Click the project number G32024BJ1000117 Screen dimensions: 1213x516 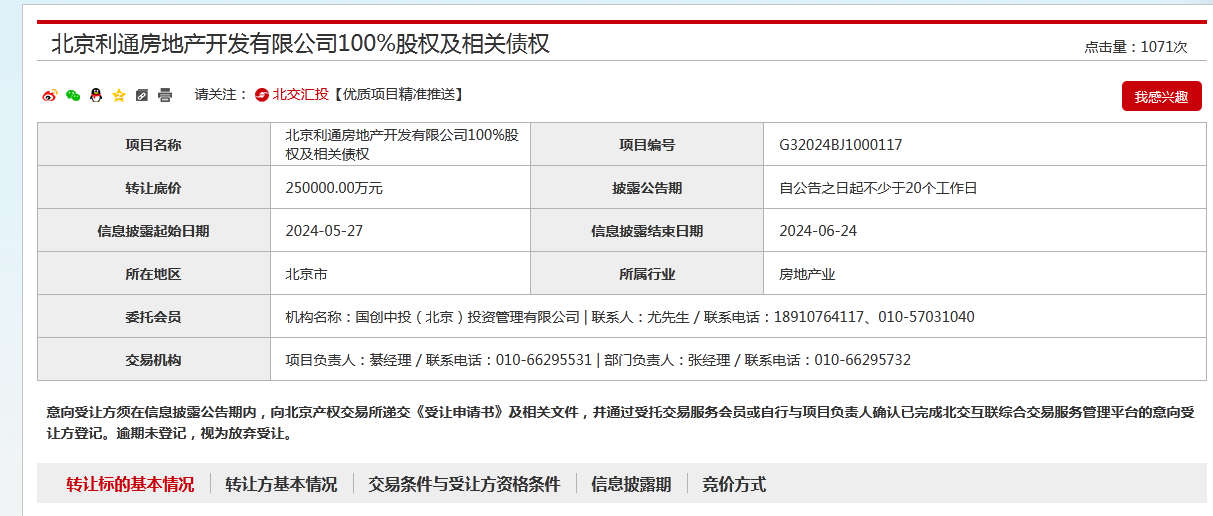pos(840,145)
